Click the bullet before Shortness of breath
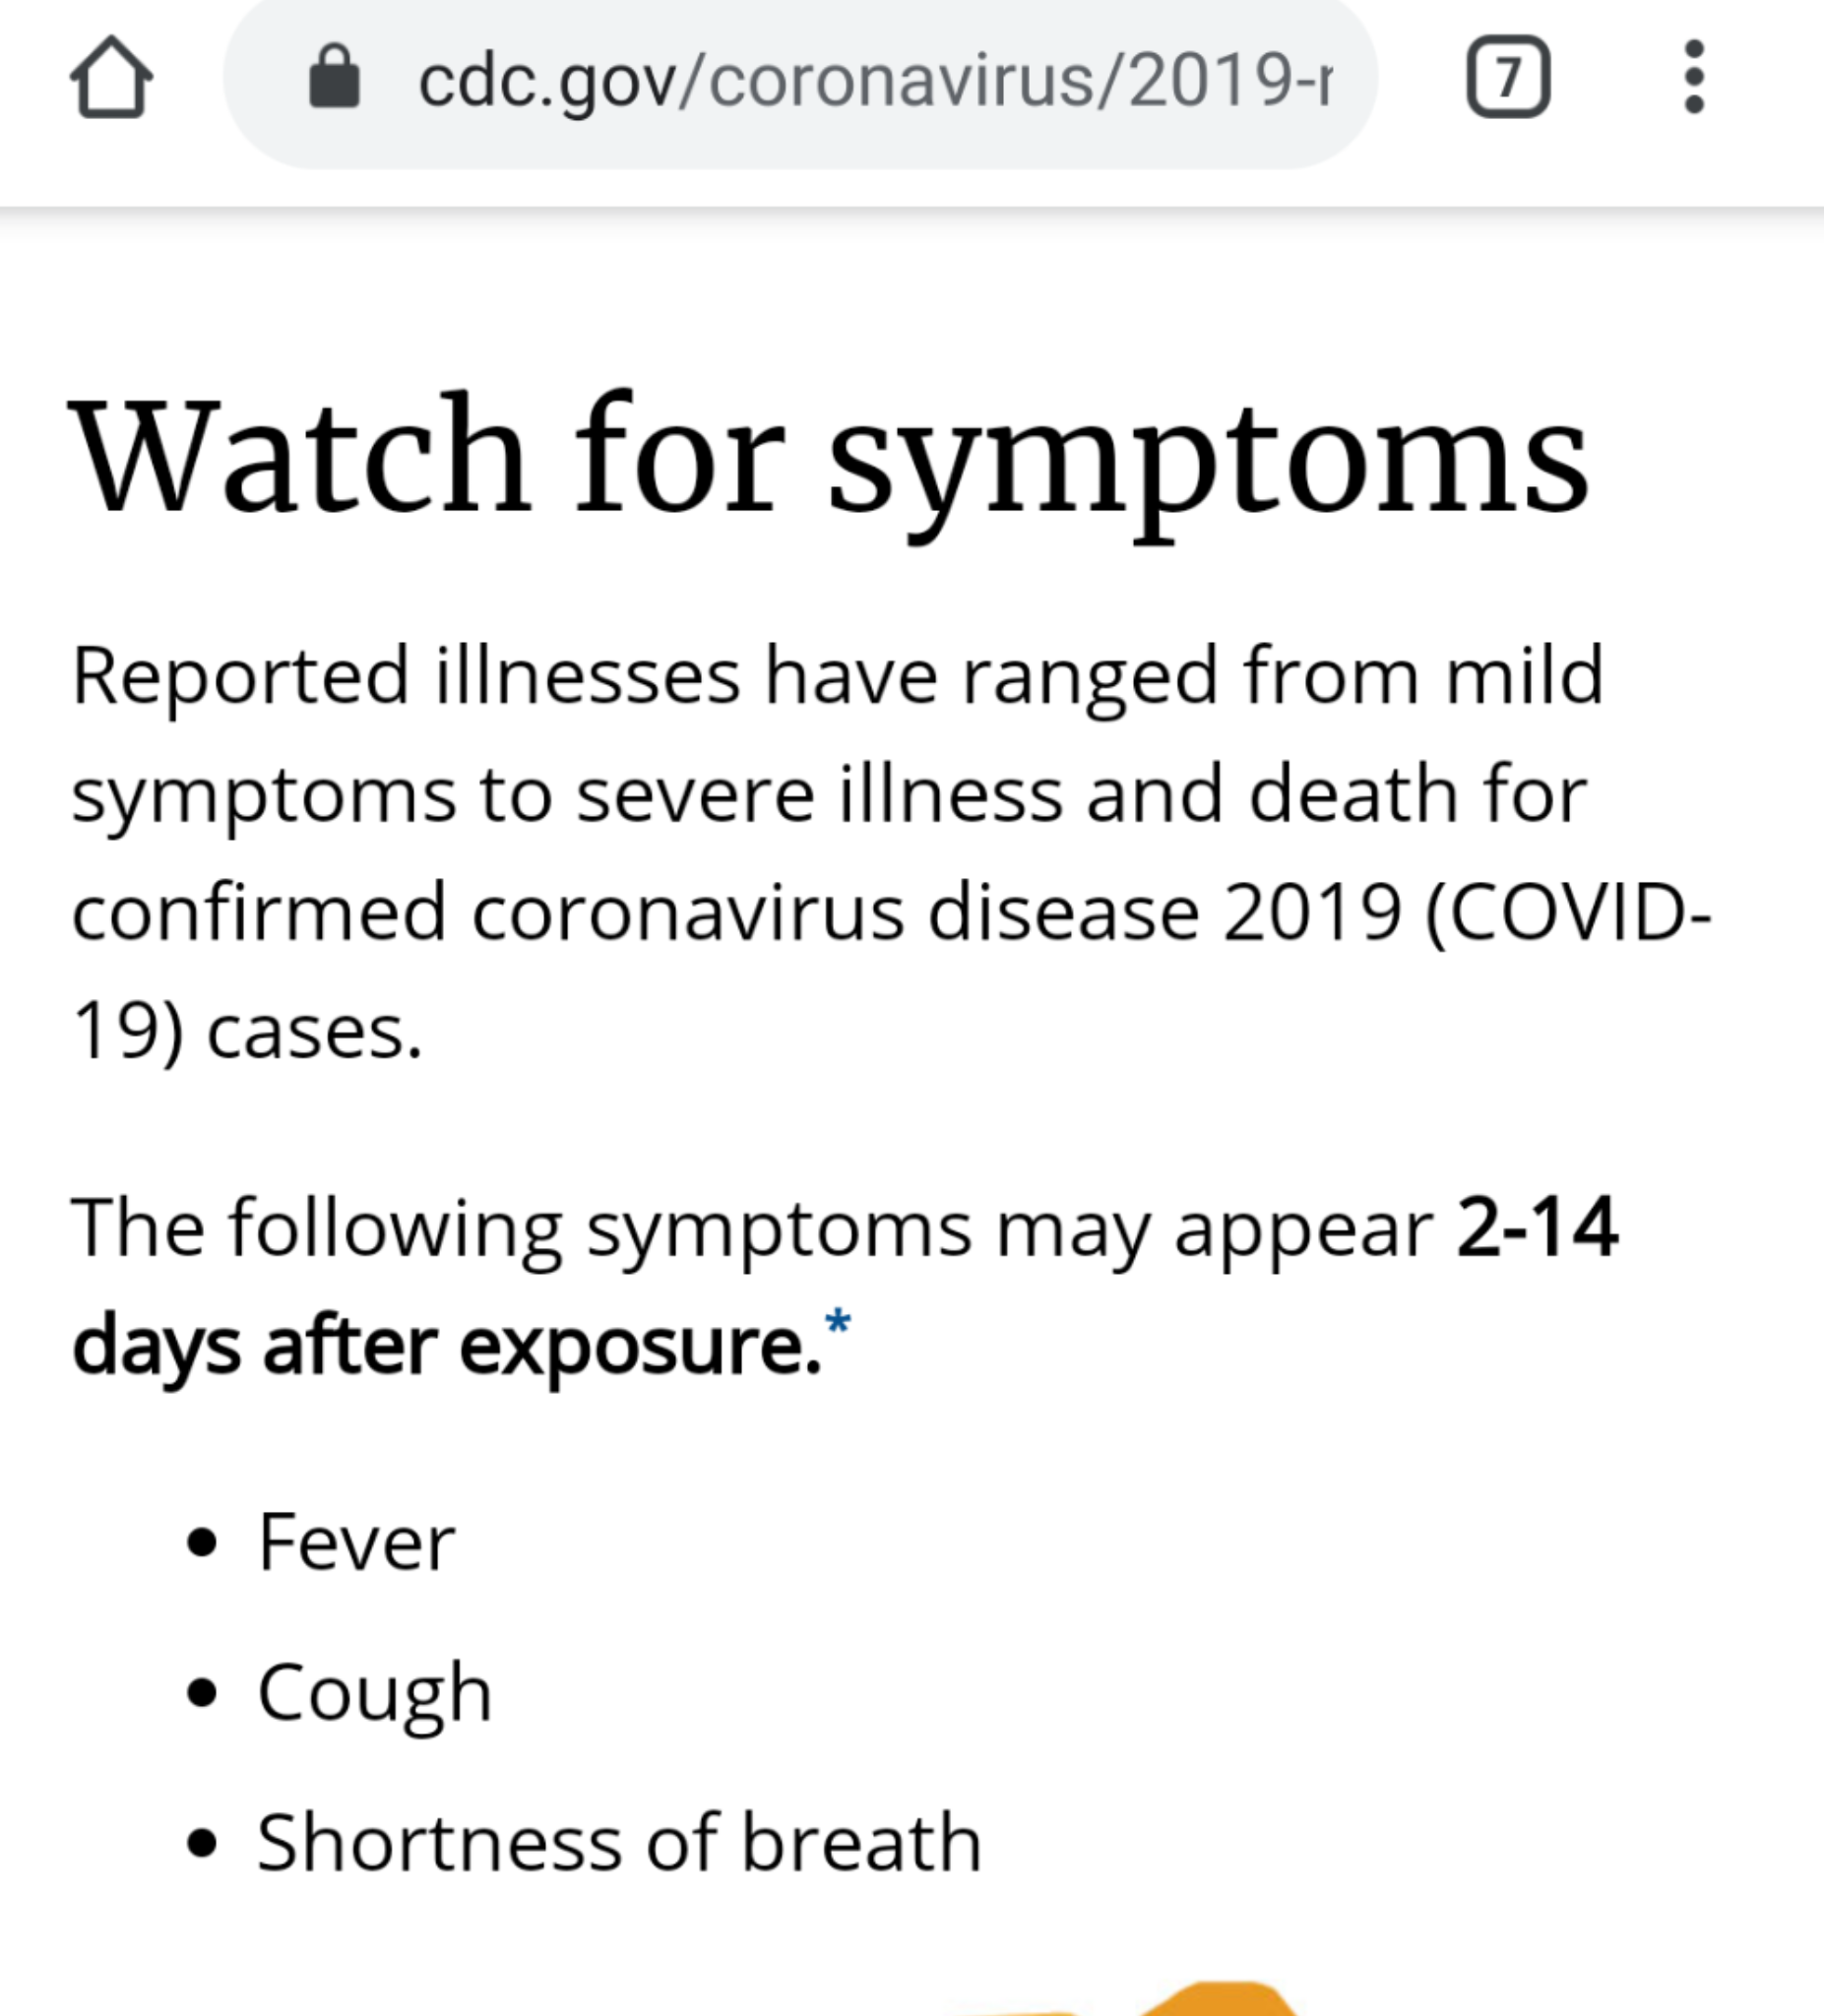Screen dimensions: 1824x2016 (x=202, y=1842)
